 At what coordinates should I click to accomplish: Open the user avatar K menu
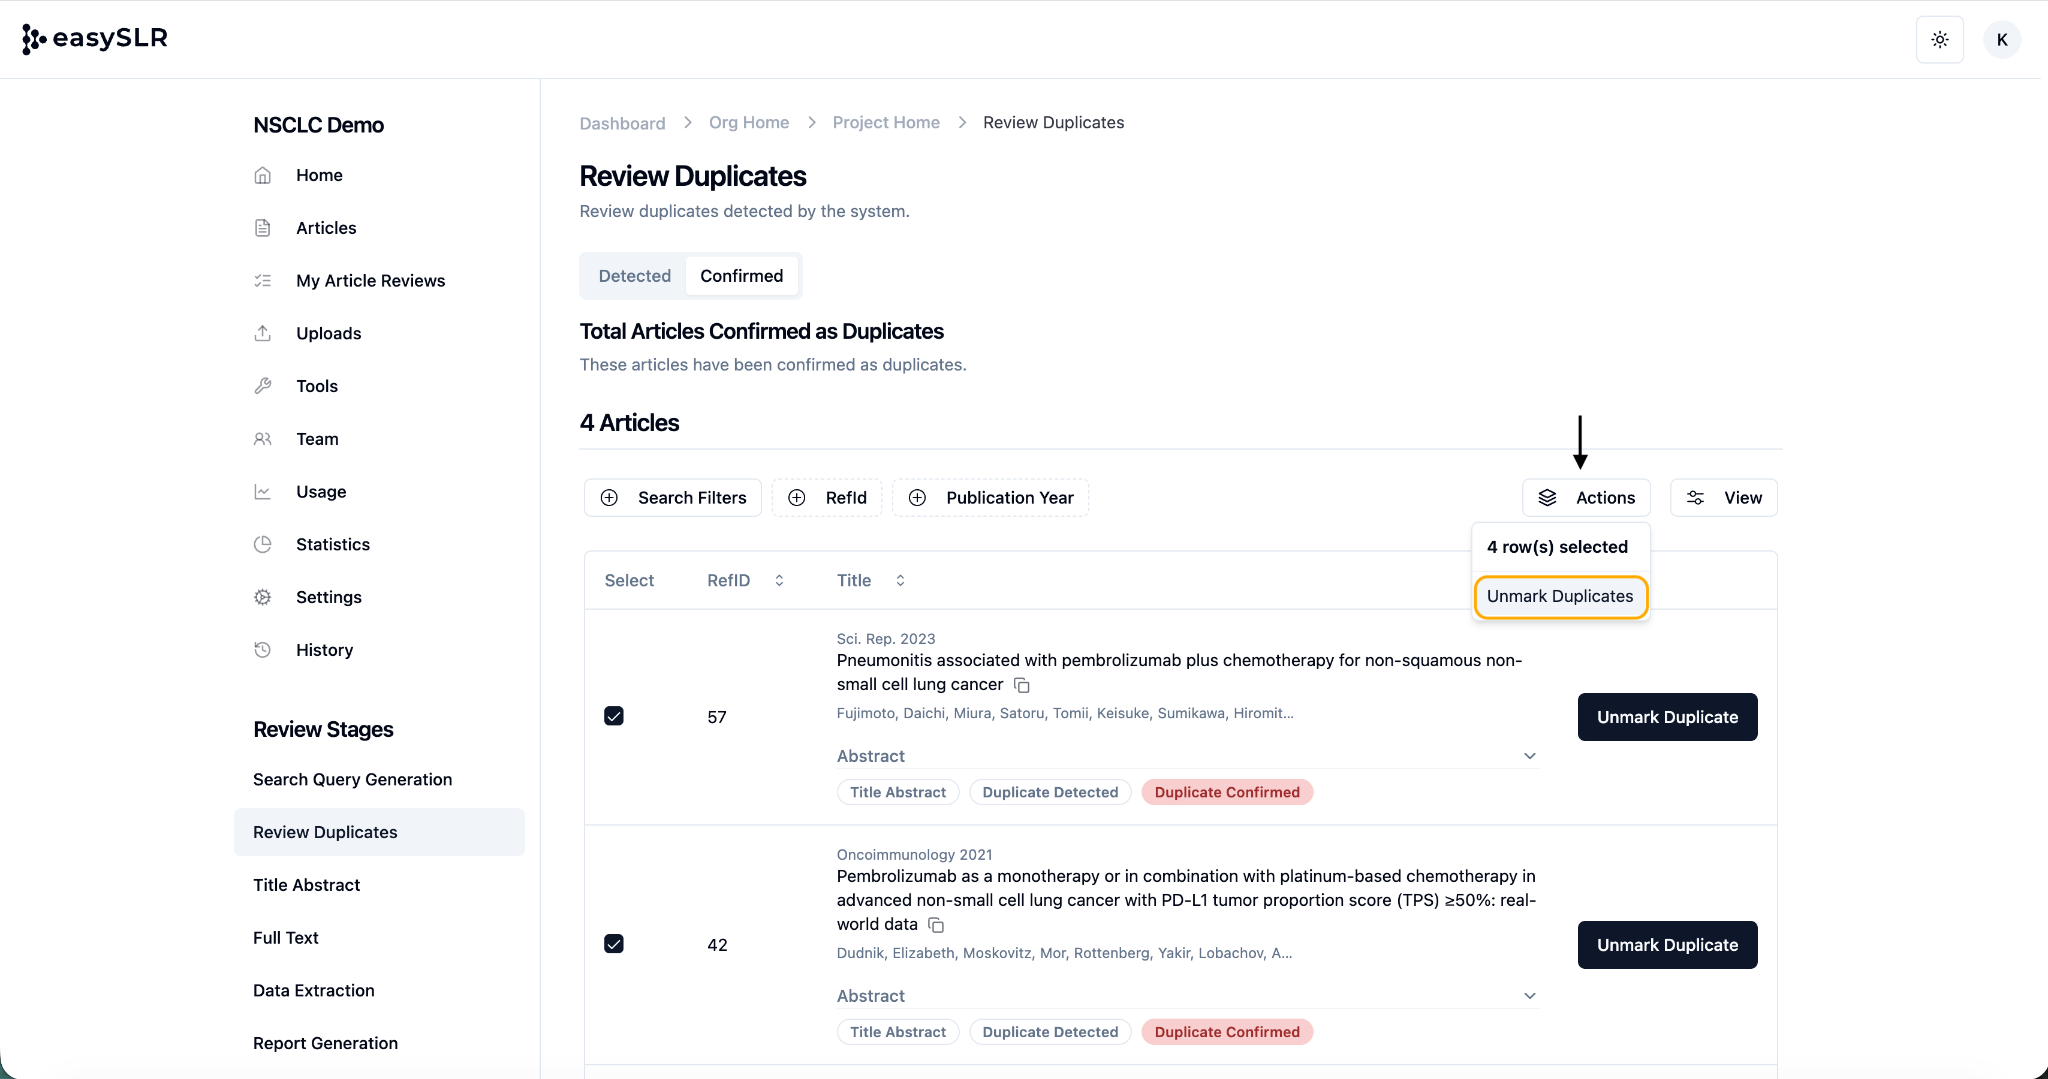click(2001, 40)
